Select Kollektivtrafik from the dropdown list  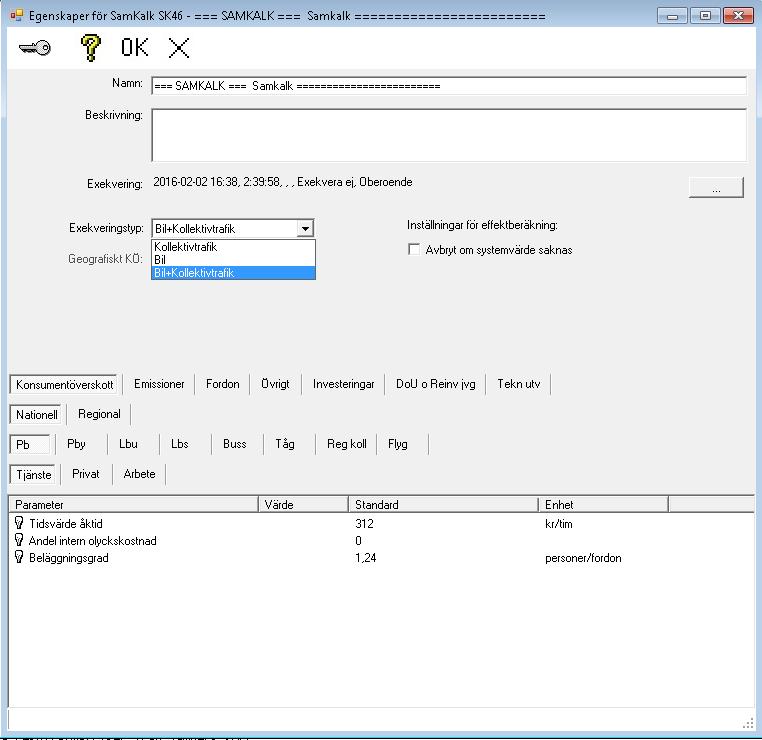coord(233,246)
